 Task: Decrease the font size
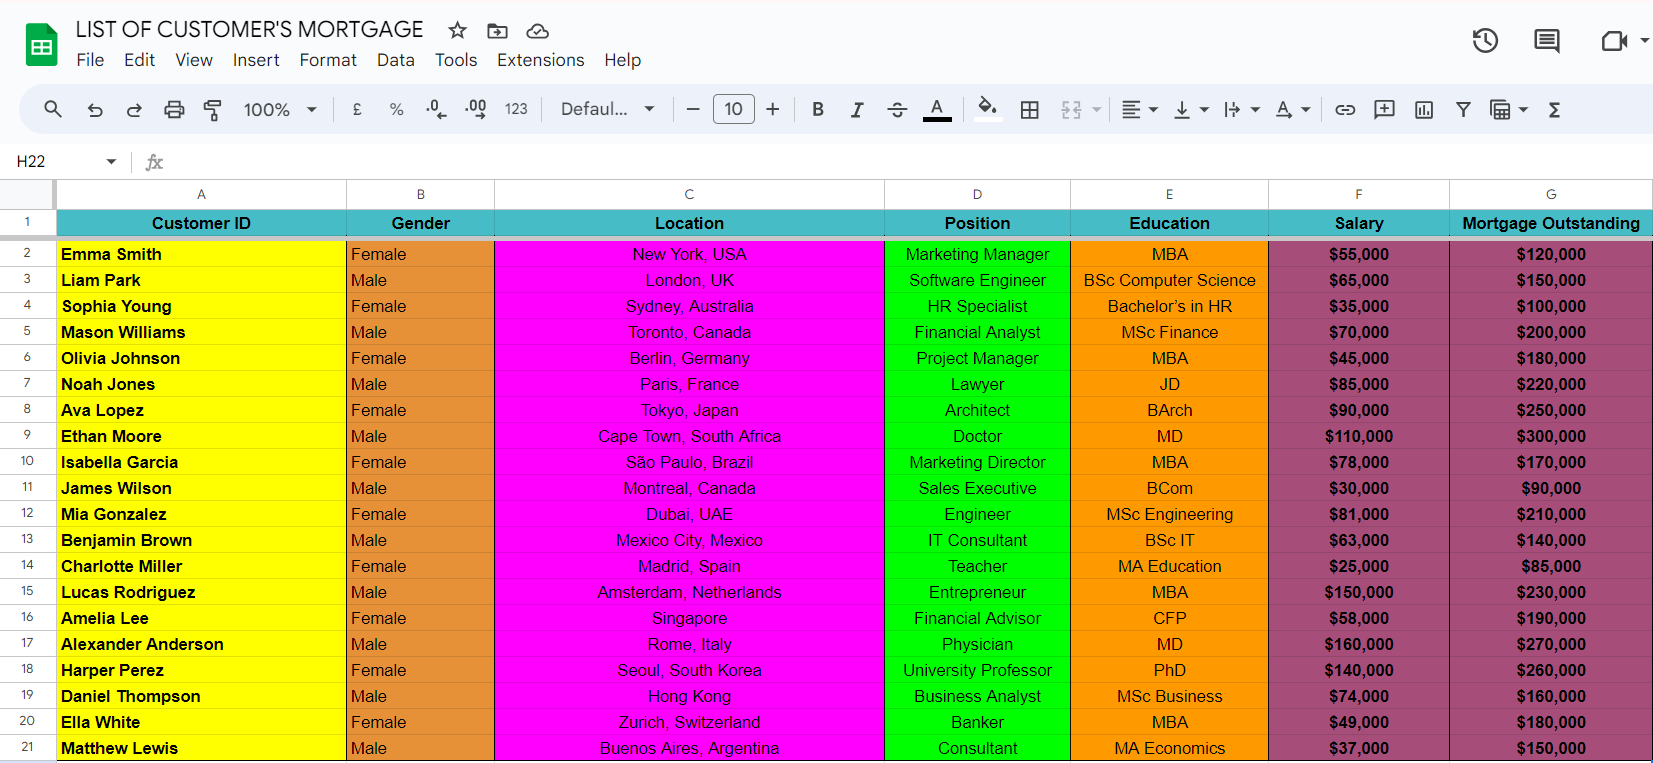pos(693,110)
